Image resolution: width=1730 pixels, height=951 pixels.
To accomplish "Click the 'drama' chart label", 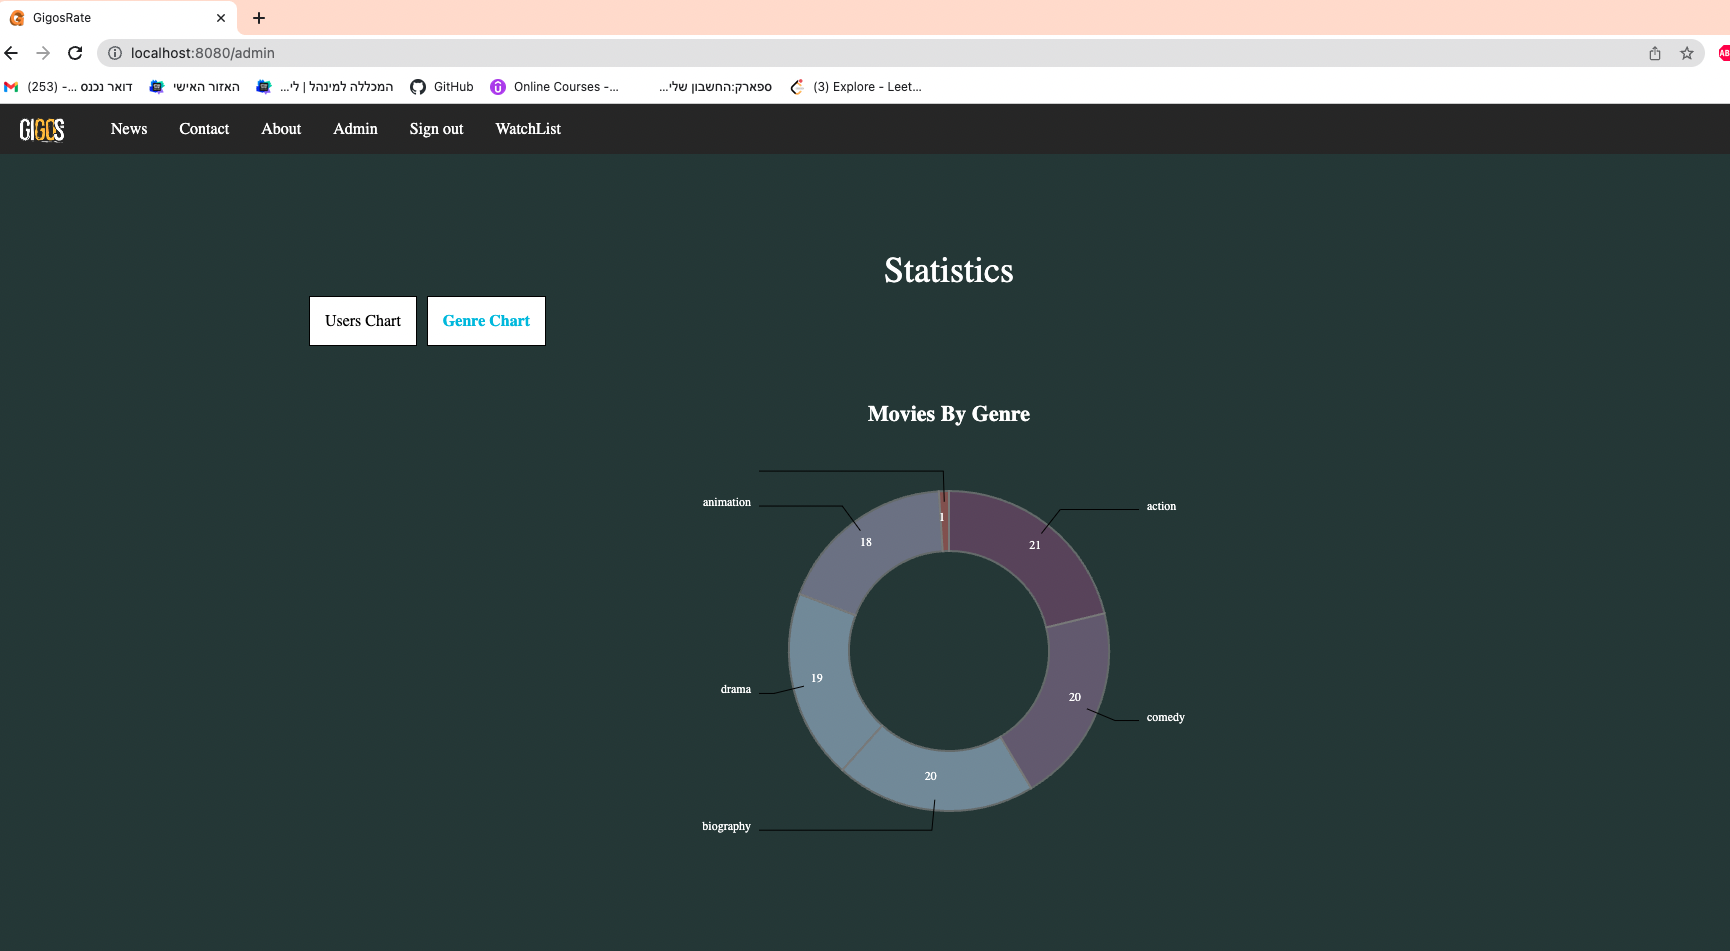I will point(736,690).
